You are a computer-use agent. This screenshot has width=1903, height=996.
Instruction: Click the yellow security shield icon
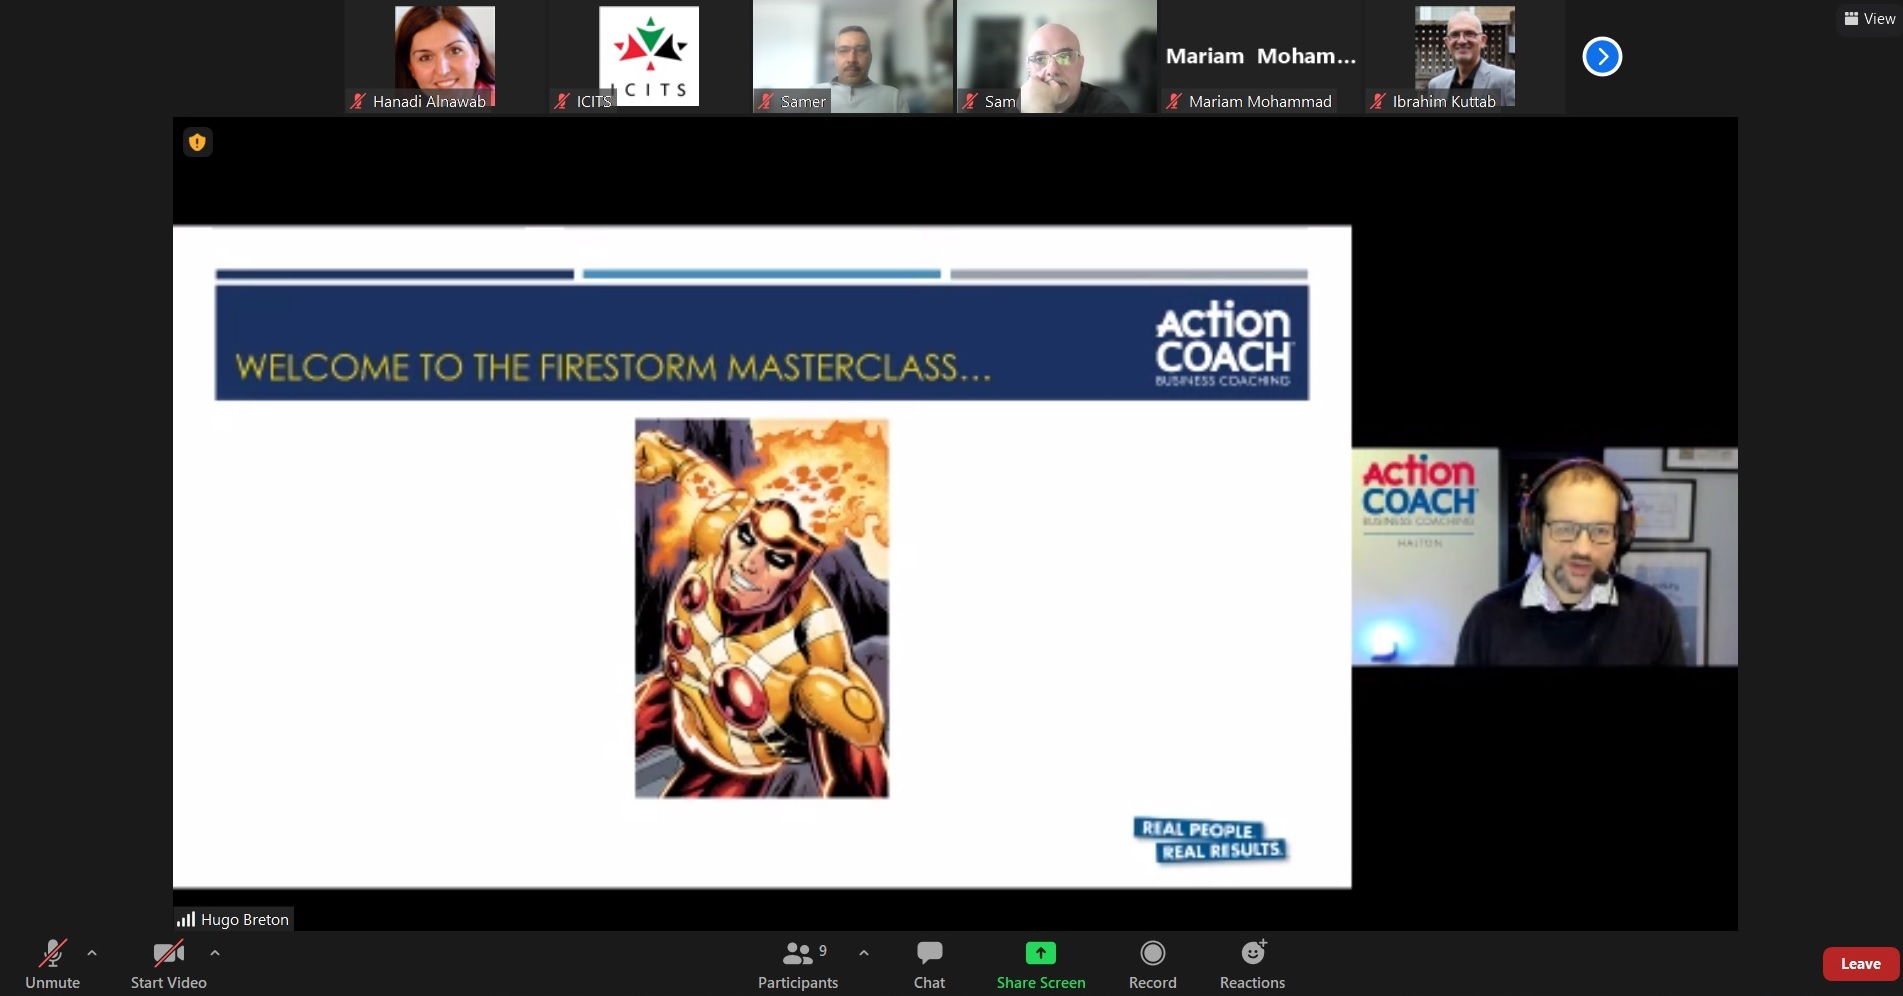198,142
